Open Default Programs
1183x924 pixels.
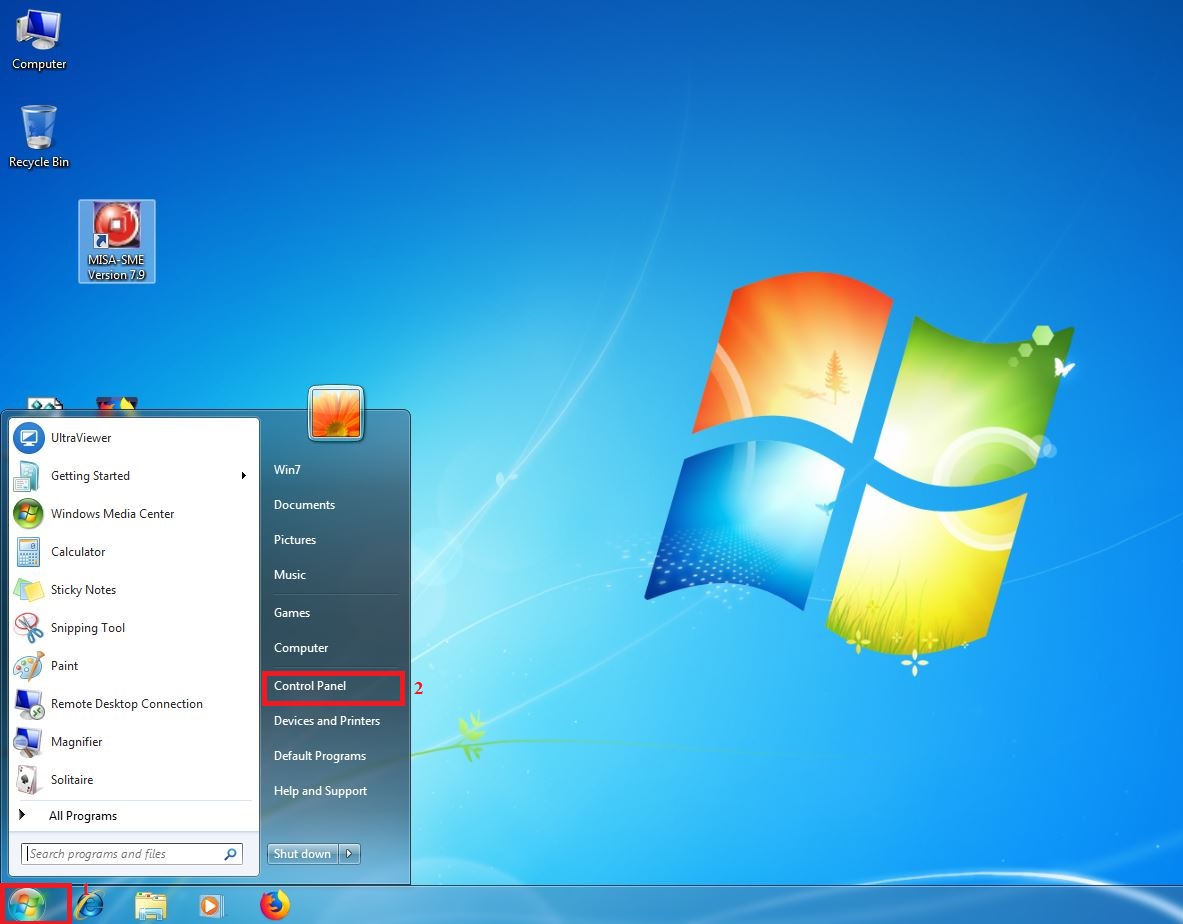pyautogui.click(x=320, y=756)
